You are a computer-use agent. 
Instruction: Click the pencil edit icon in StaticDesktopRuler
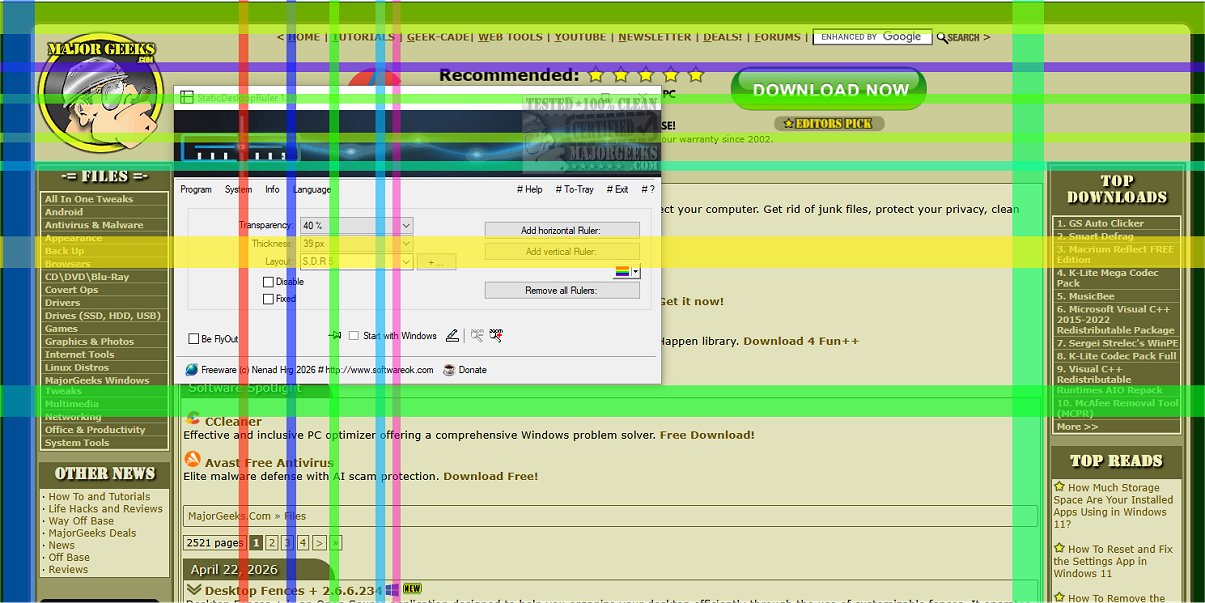452,336
